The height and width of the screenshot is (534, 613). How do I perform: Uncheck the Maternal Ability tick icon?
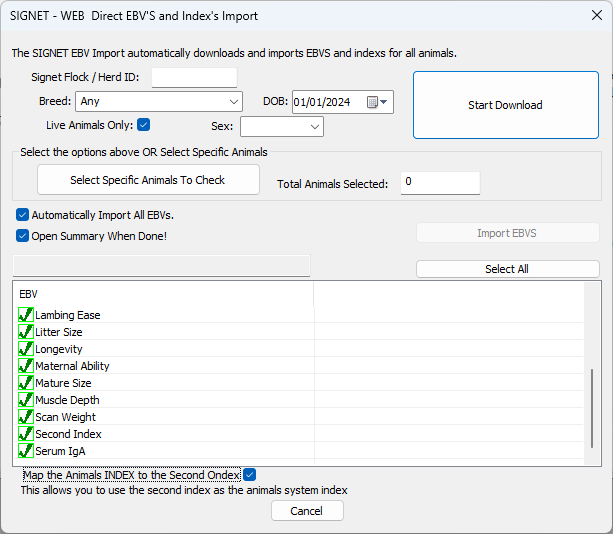[26, 366]
